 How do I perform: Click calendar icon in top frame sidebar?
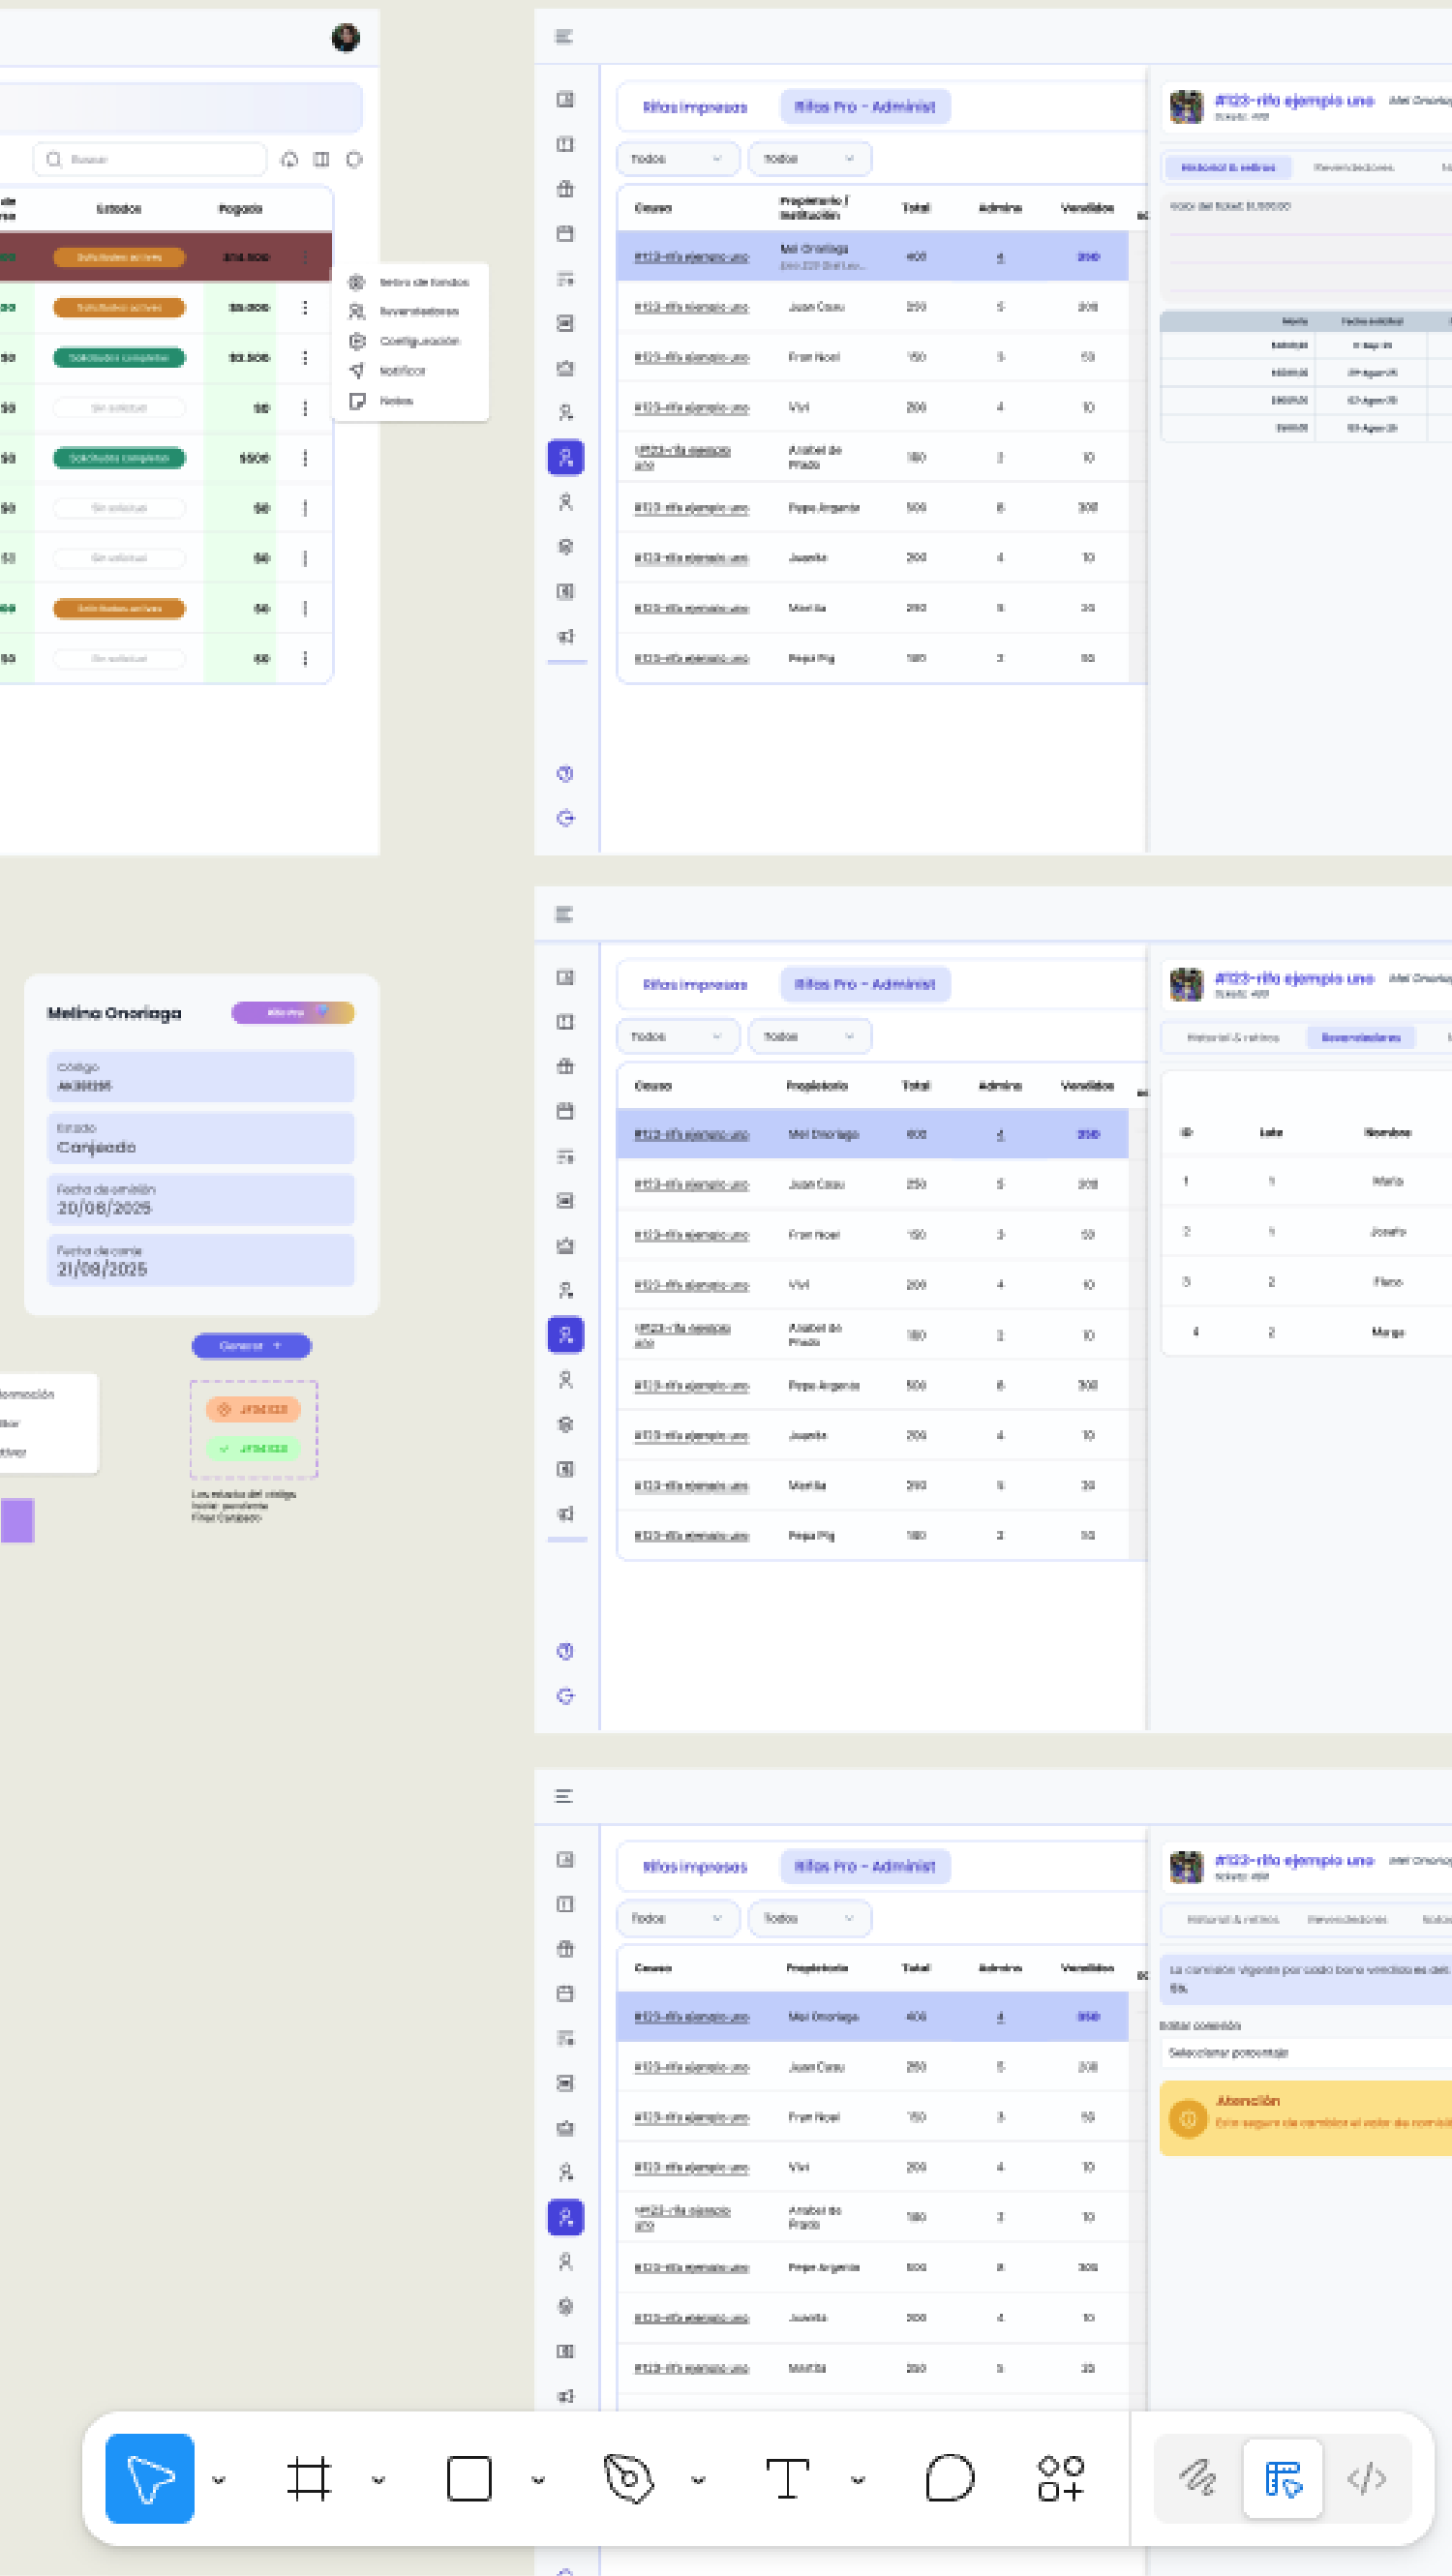(x=565, y=233)
